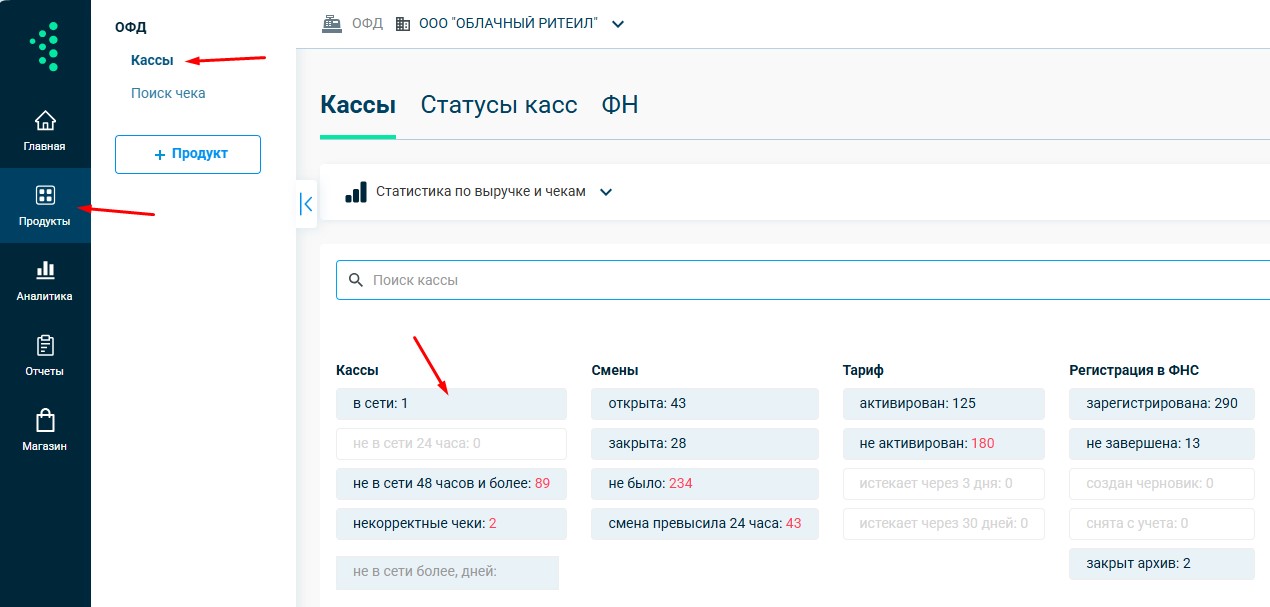The height and width of the screenshot is (607, 1270).
Task: Click the statistics bar chart icon
Action: click(356, 192)
